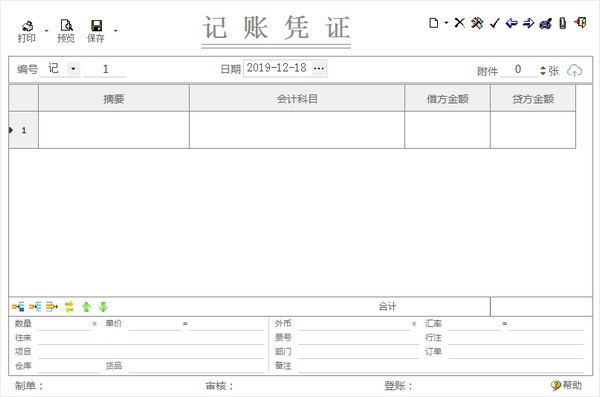Click the date field 2019-12-18
The width and height of the screenshot is (600, 397).
(x=277, y=68)
